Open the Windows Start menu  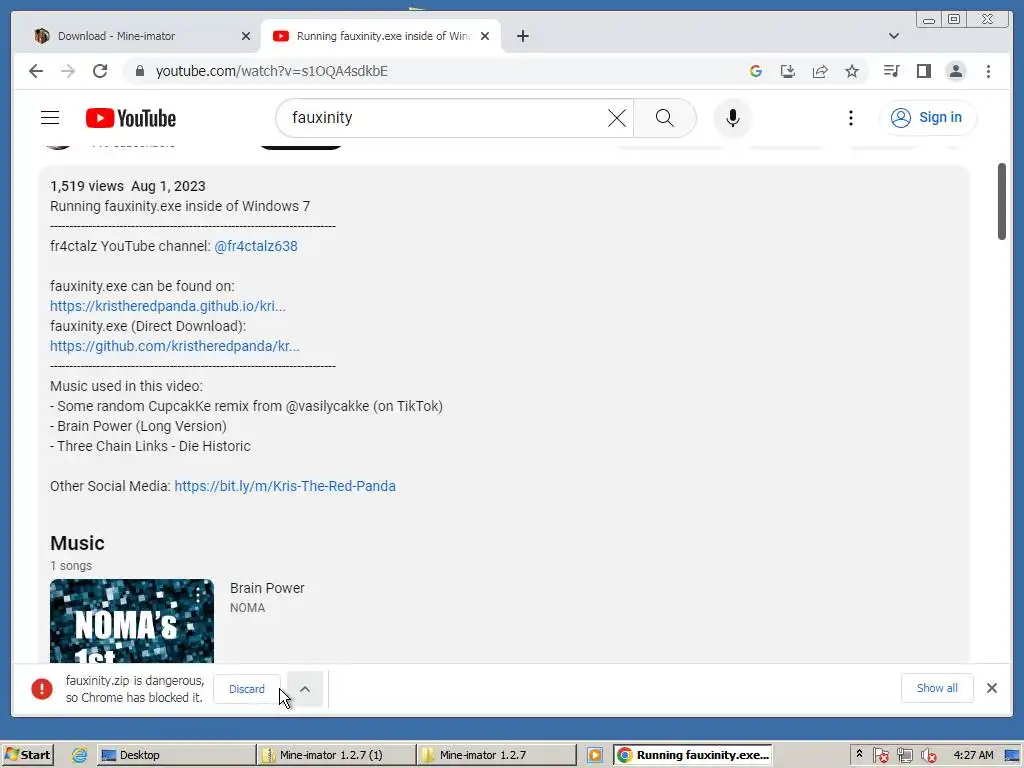(x=27, y=755)
